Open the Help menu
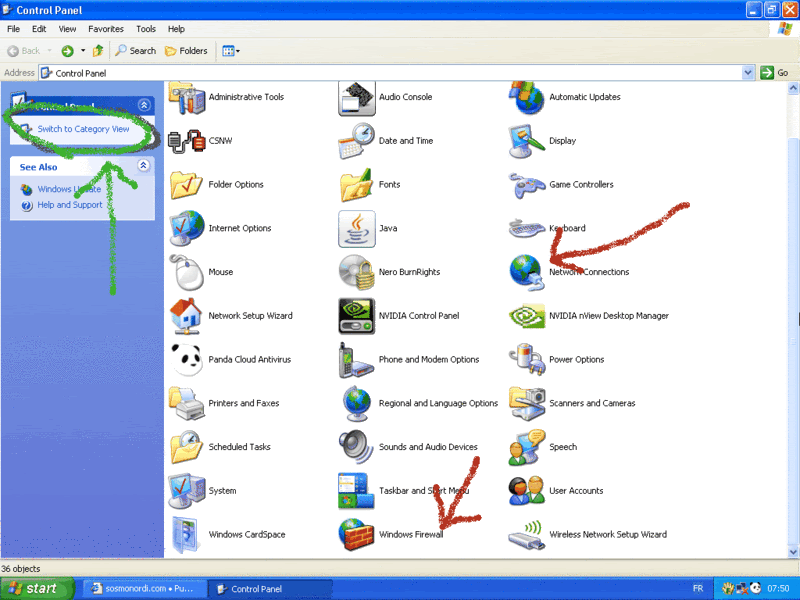Viewport: 800px width, 600px height. pyautogui.click(x=176, y=29)
